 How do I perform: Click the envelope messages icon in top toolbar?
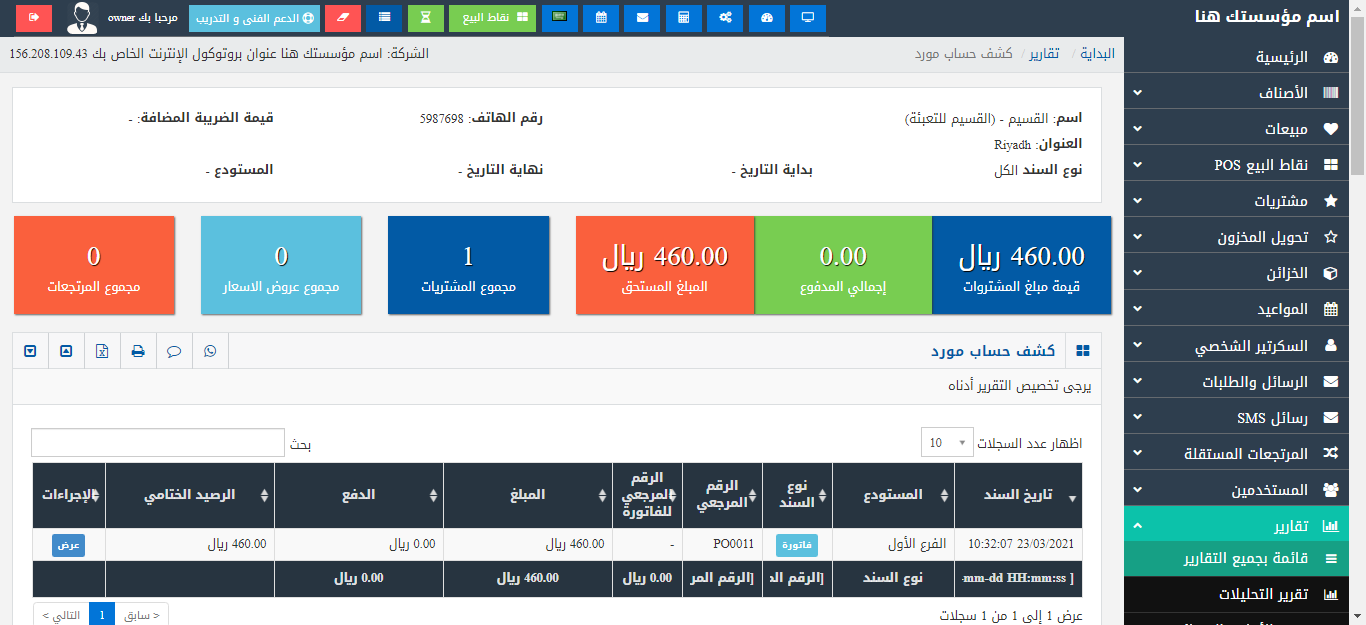[641, 17]
